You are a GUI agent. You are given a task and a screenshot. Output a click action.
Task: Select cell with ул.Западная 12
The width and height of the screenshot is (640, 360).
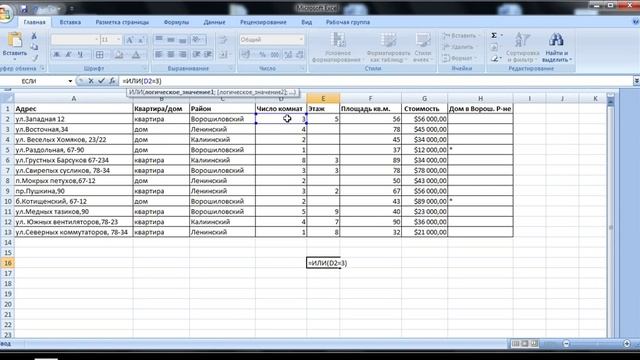click(x=74, y=119)
